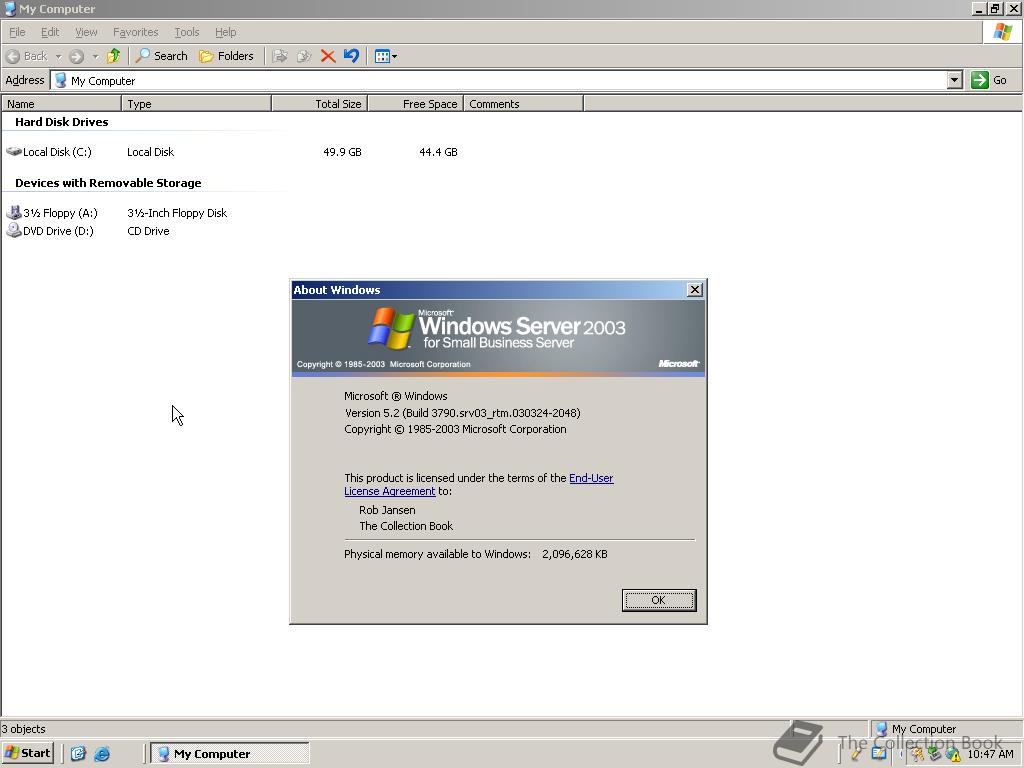This screenshot has height=768, width=1024.
Task: Open the Views dropdown button
Action: 385,56
